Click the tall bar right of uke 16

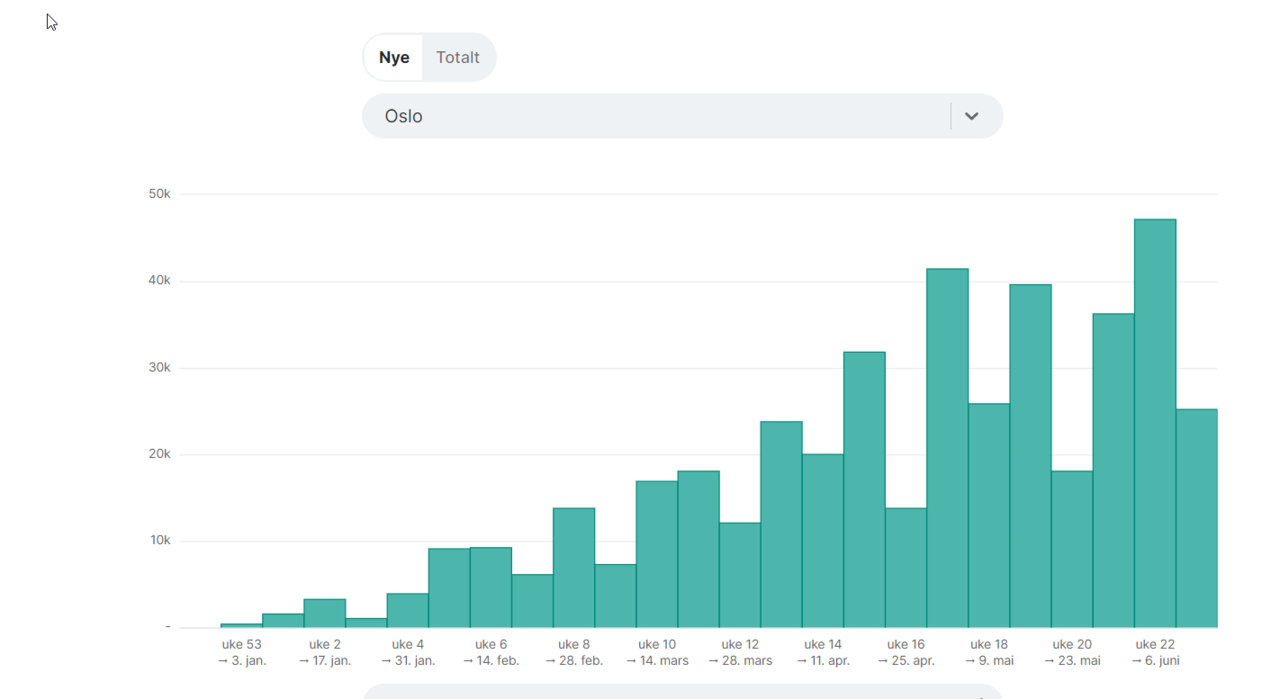point(947,448)
